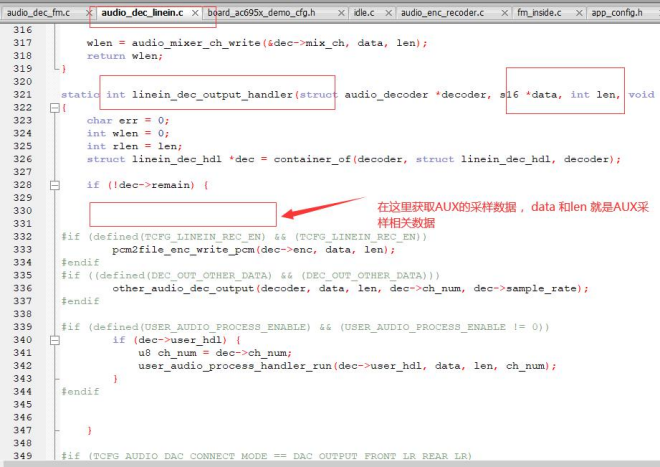Click the linein_dec_output_handler function name

point(213,95)
